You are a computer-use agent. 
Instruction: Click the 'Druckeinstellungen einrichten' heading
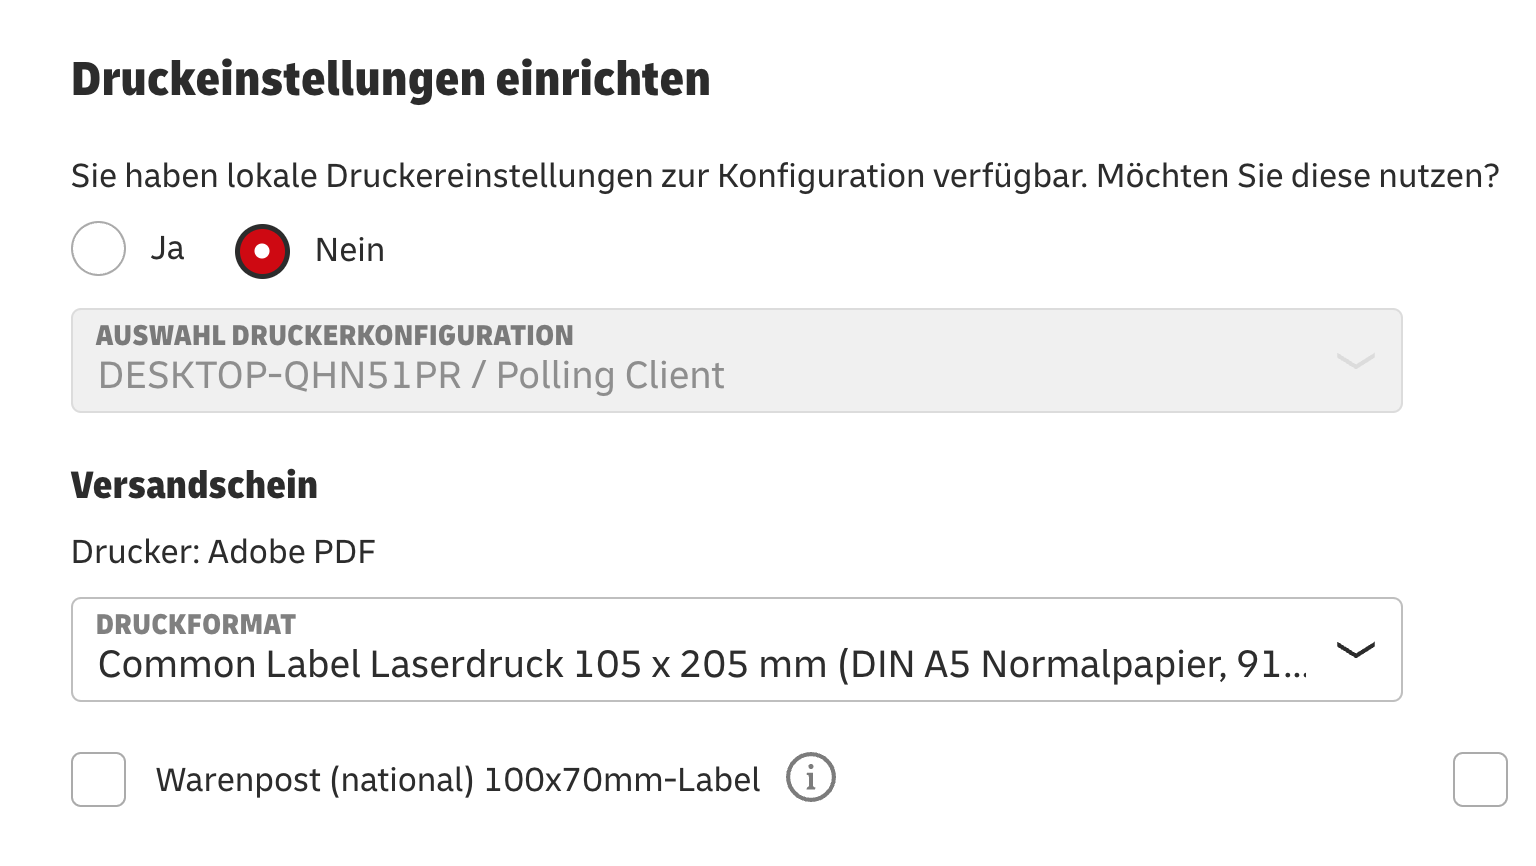pos(390,80)
